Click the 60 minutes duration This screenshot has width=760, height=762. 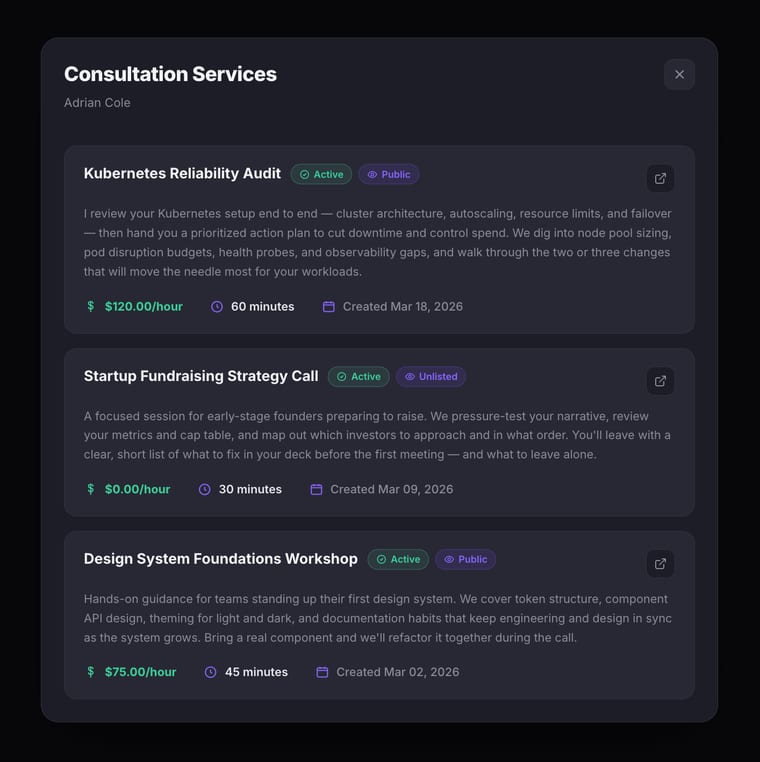click(262, 307)
